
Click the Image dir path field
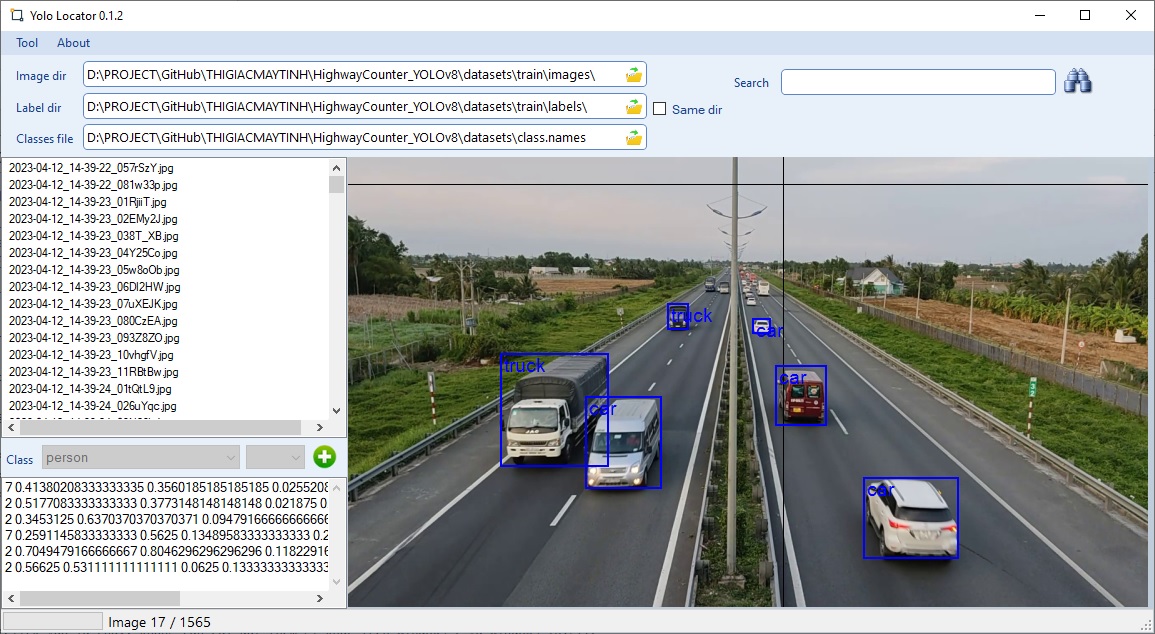click(350, 75)
